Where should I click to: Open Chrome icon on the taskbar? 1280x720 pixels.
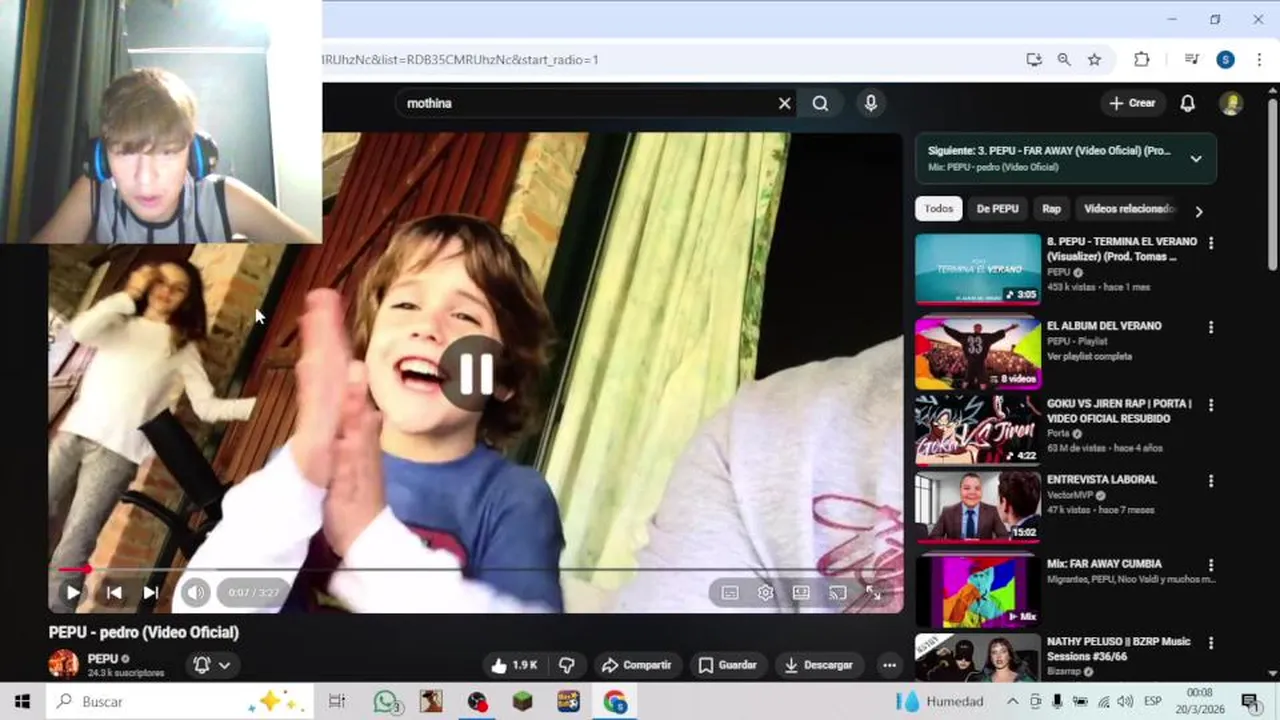(x=614, y=701)
